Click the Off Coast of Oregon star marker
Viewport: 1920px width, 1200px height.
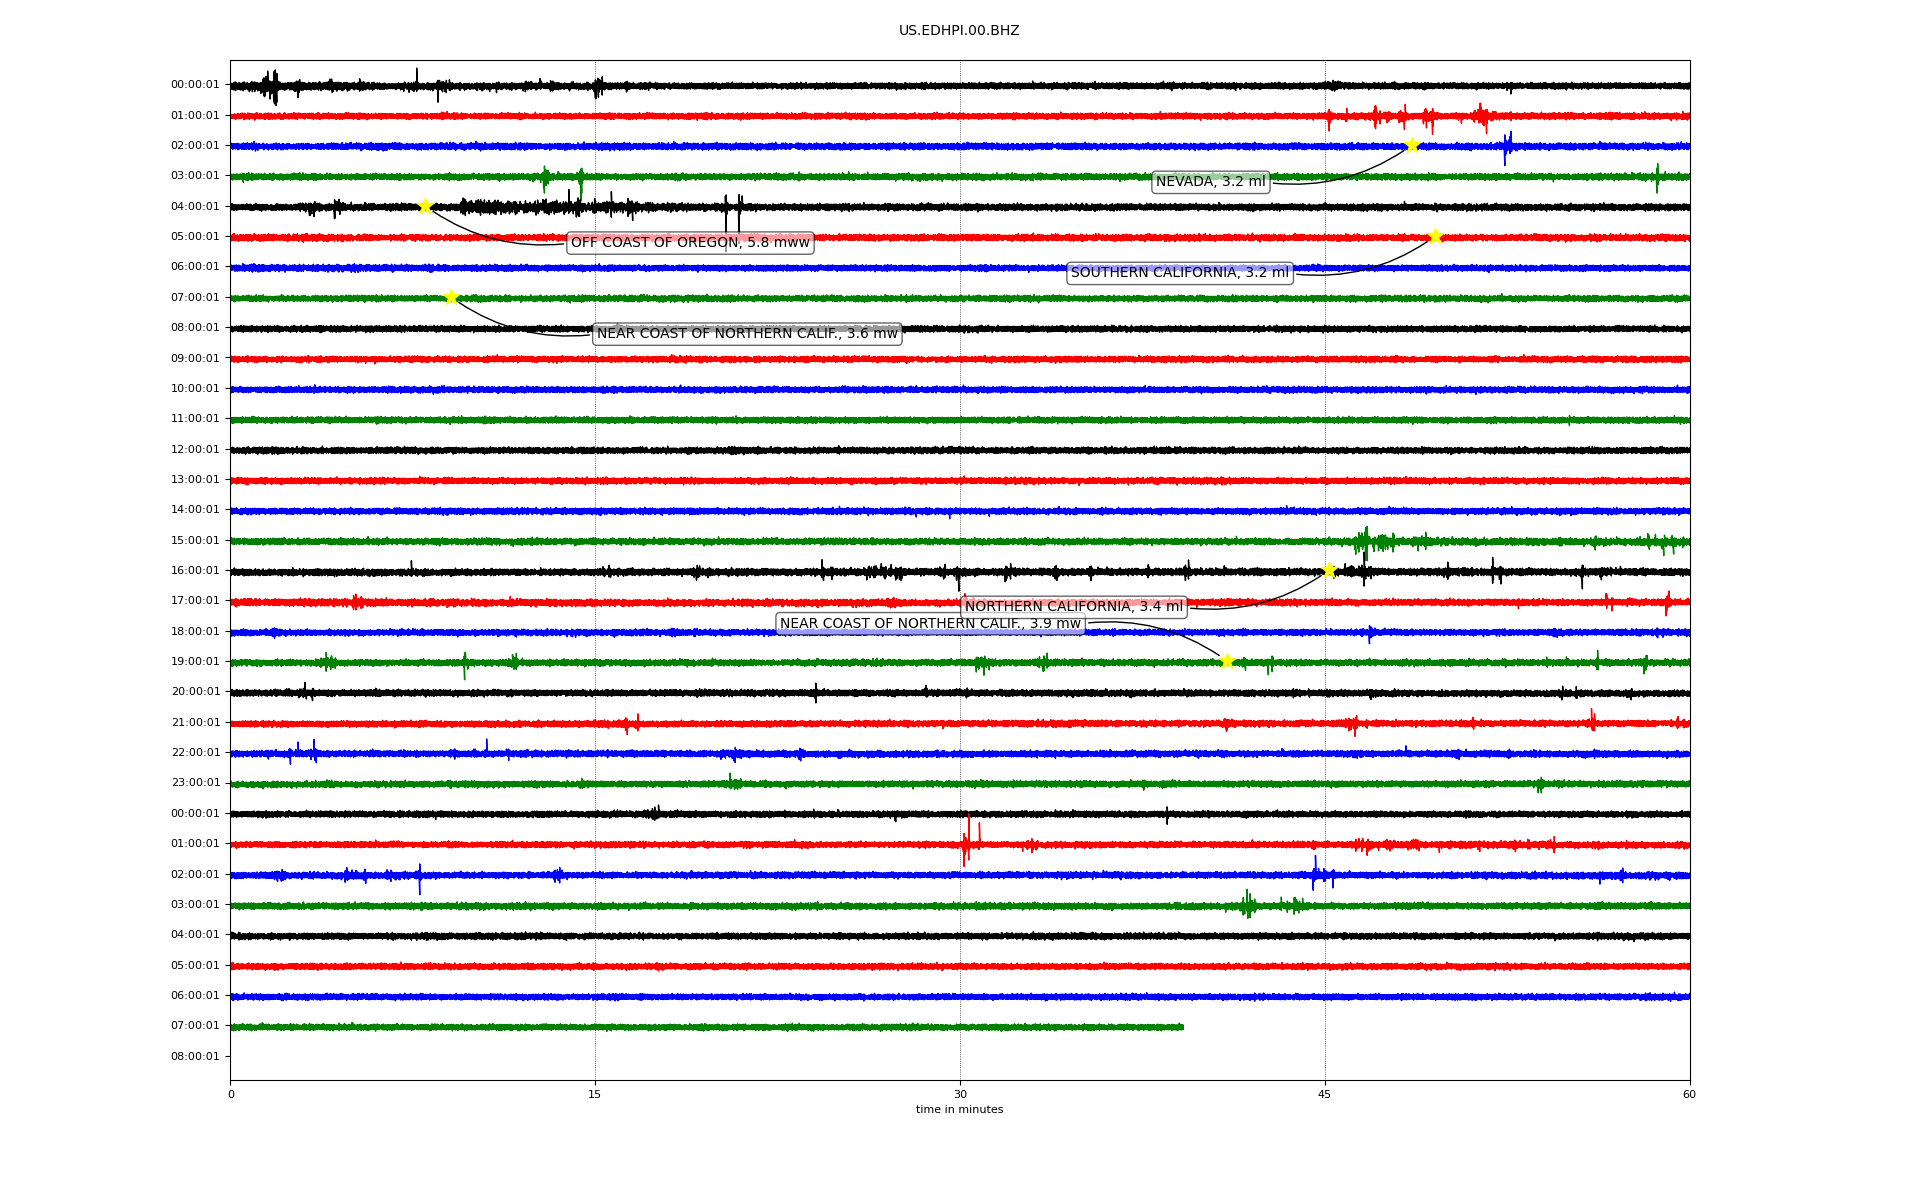click(425, 206)
